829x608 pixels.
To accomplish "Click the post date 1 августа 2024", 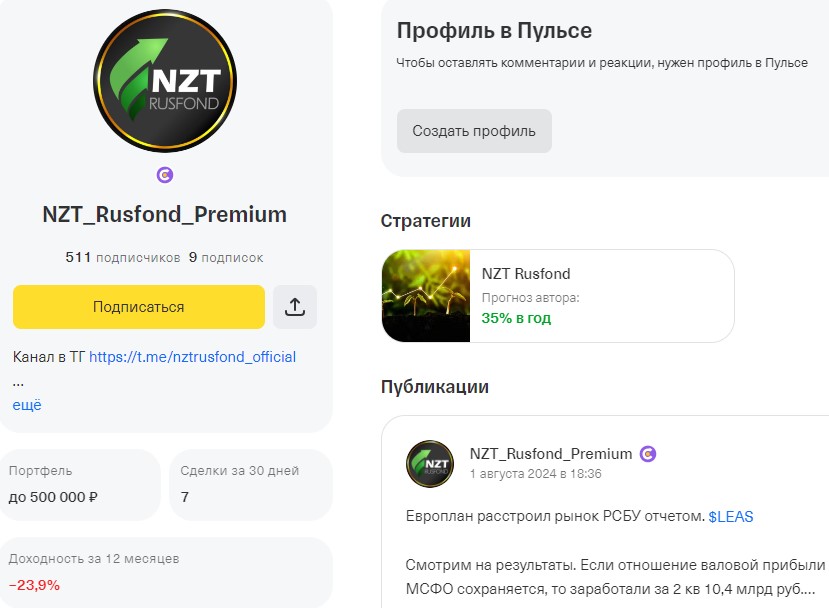I will tap(535, 474).
